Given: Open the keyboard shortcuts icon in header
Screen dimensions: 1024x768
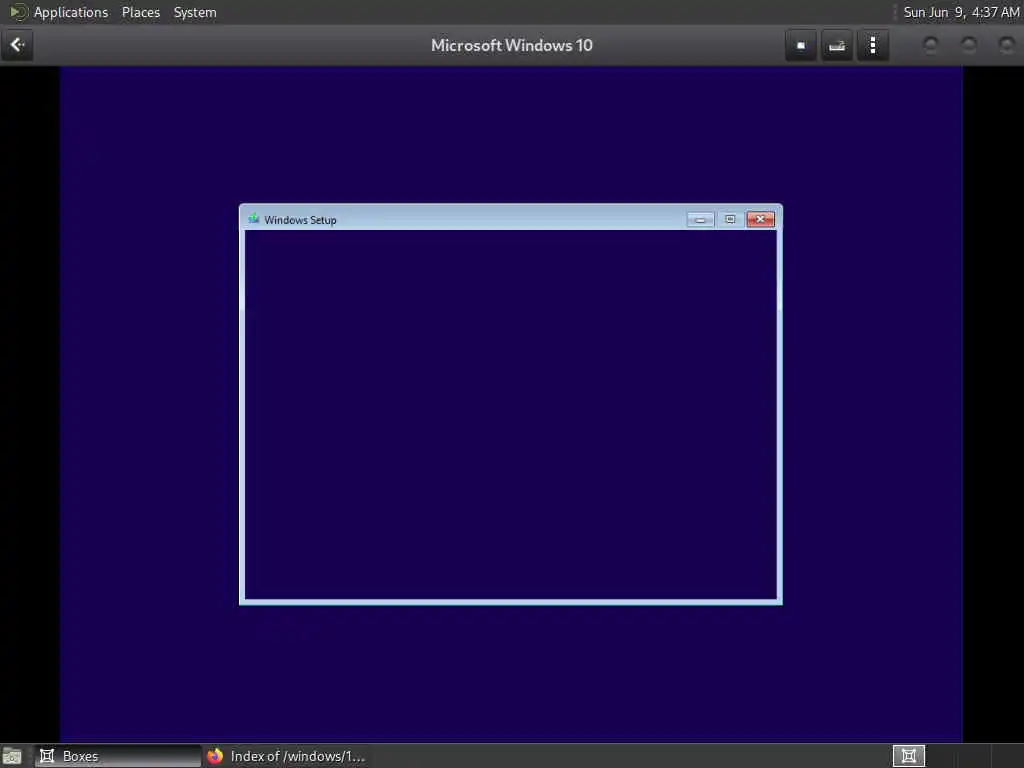Looking at the screenshot, I should click(837, 45).
